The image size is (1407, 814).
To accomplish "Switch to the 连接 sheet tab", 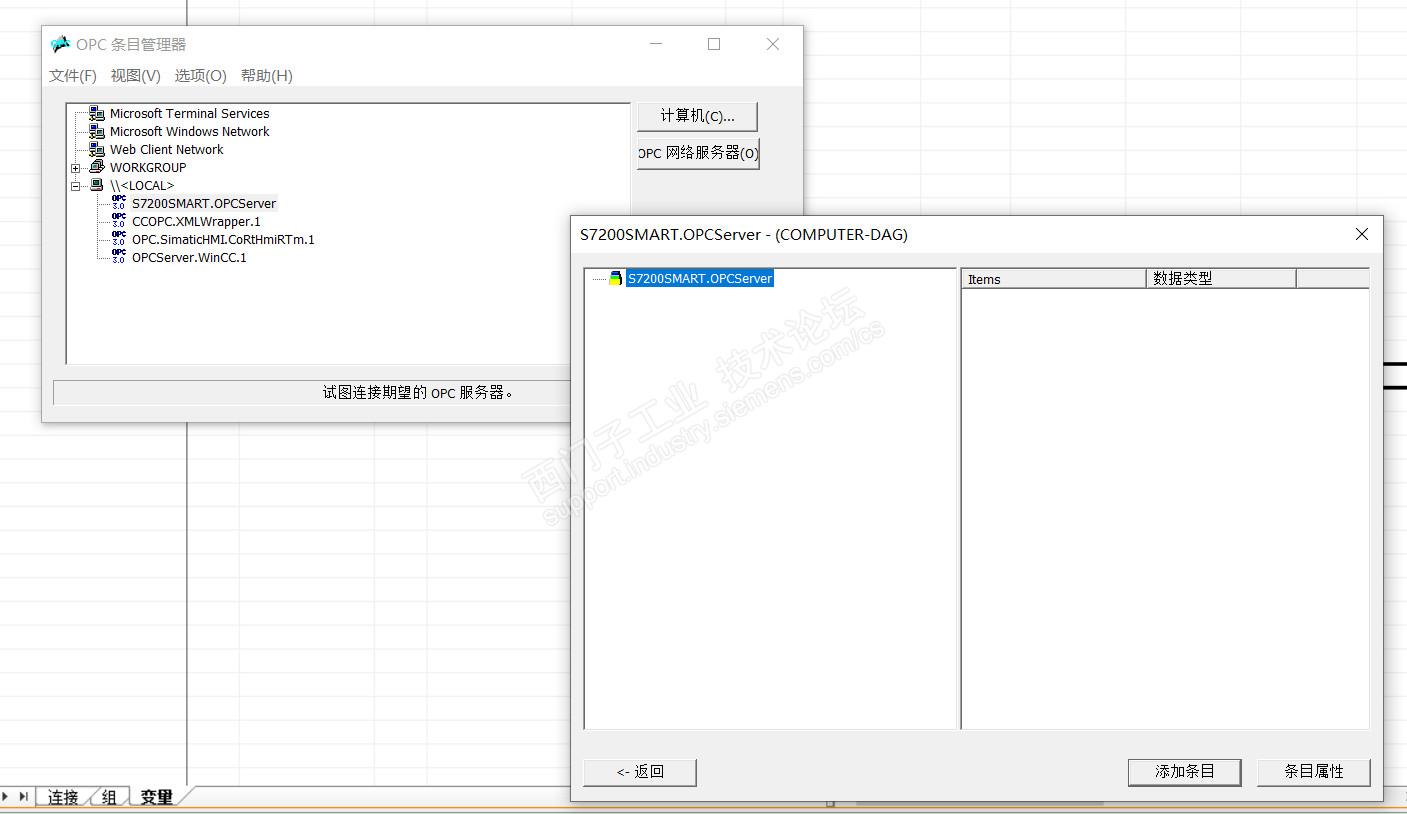I will coord(63,797).
